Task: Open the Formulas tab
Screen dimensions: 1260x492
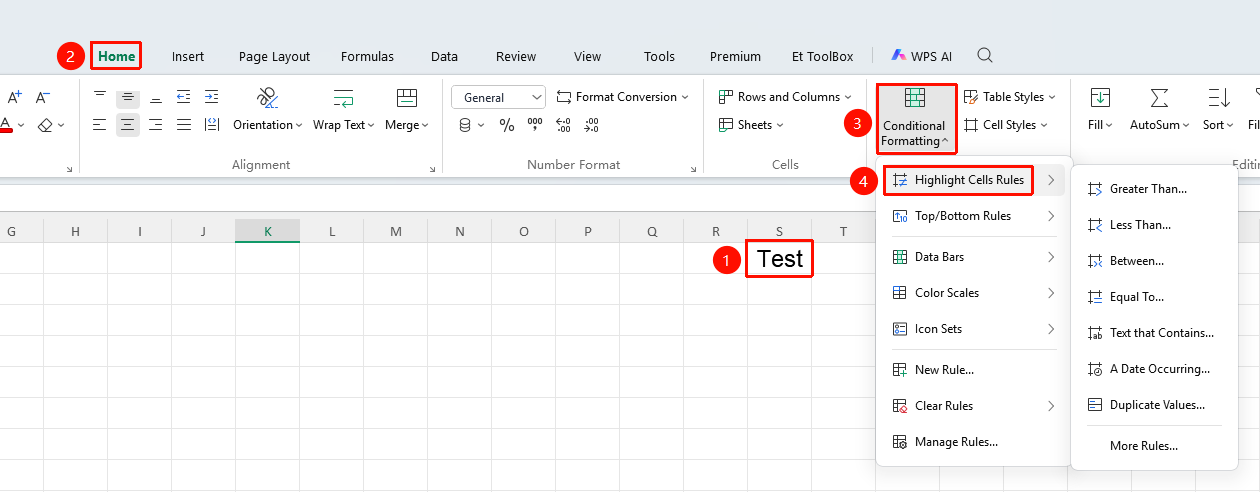Action: pyautogui.click(x=367, y=57)
